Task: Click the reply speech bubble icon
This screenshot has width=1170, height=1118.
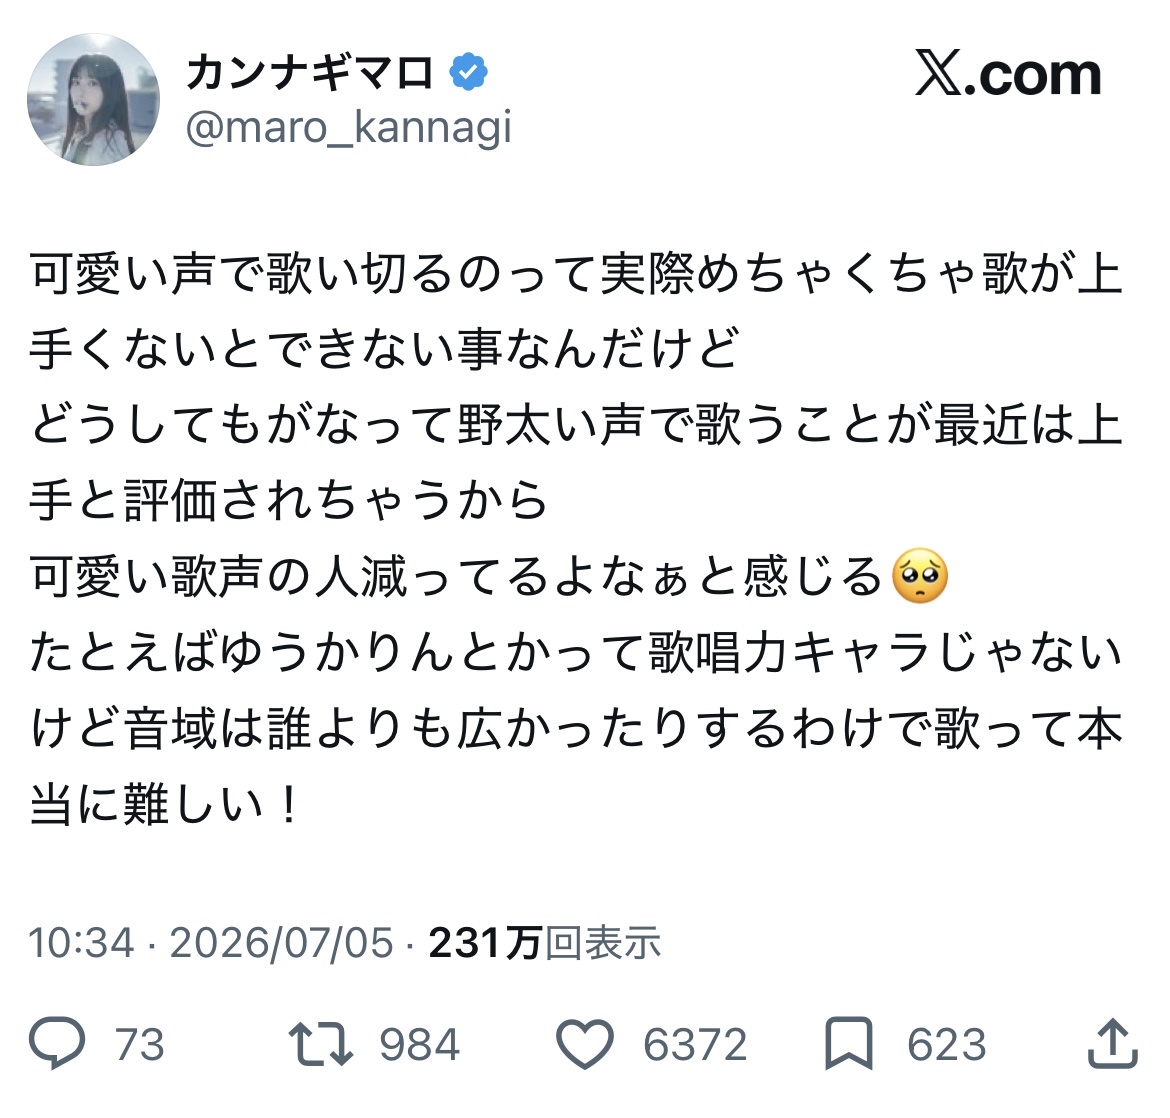Action: click(x=57, y=1043)
